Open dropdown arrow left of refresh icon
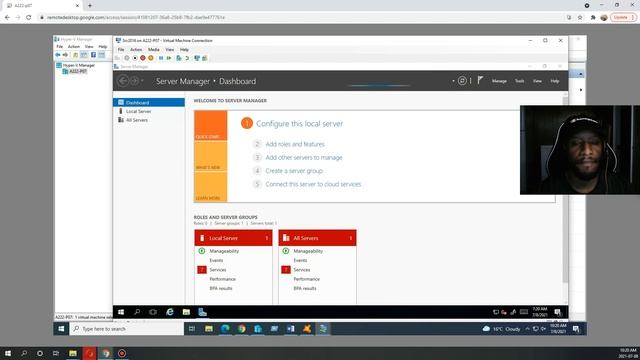Image resolution: width=640 pixels, height=360 pixels. click(453, 81)
